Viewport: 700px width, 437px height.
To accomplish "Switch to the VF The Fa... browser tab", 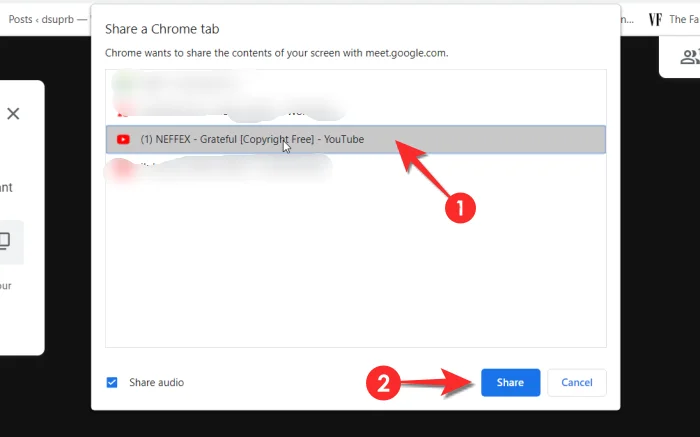I will (674, 19).
